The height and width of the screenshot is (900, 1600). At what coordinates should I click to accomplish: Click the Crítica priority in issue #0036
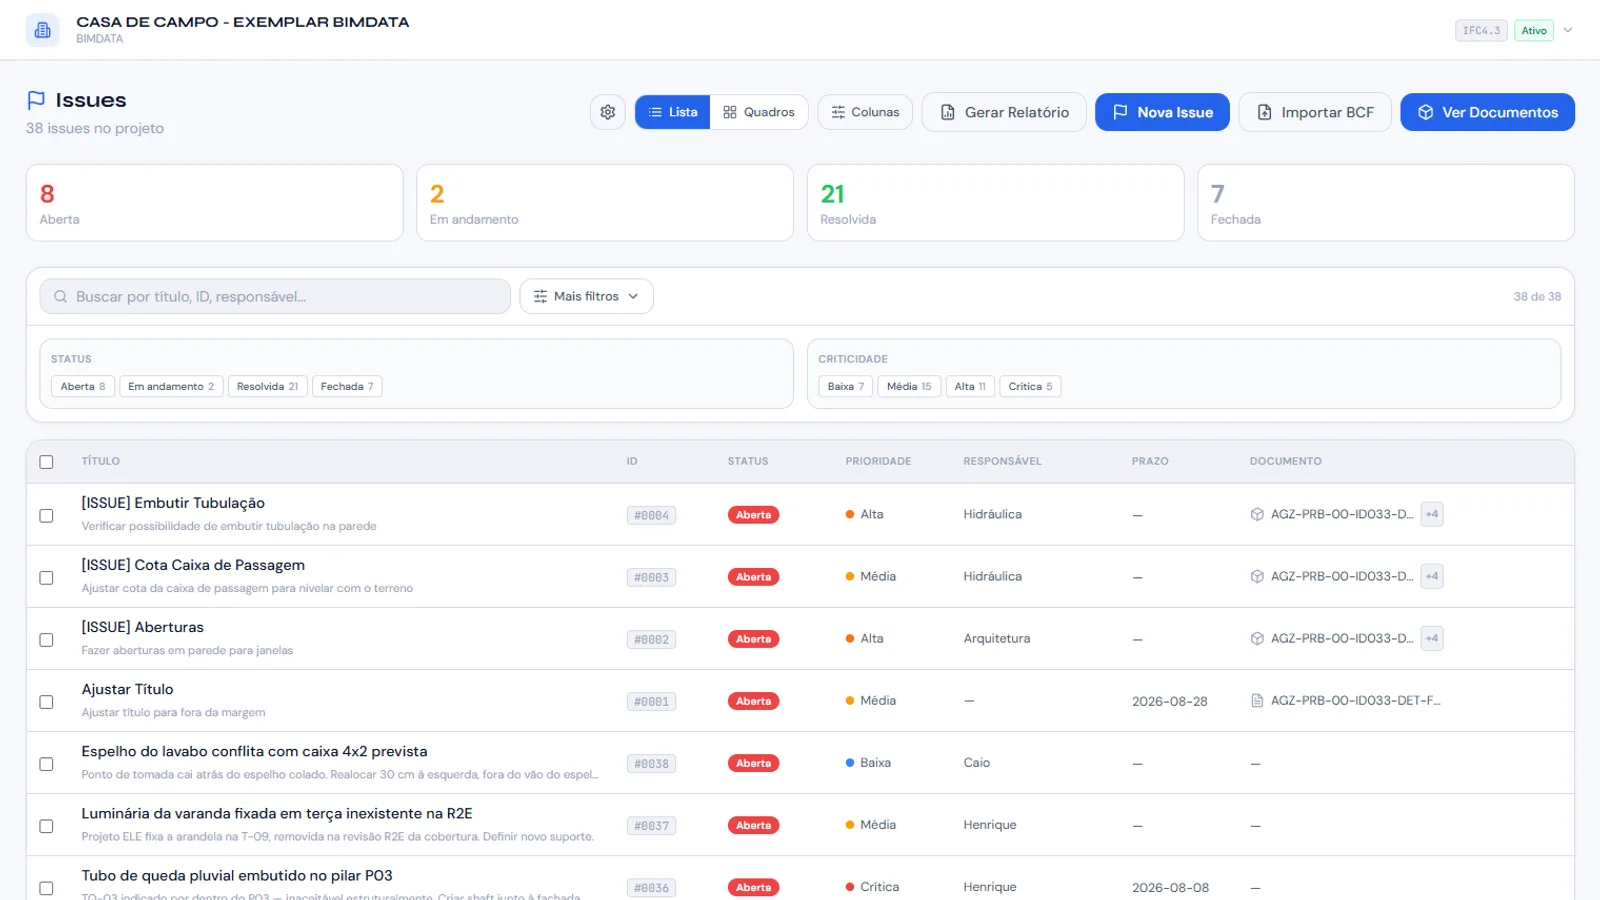(872, 886)
